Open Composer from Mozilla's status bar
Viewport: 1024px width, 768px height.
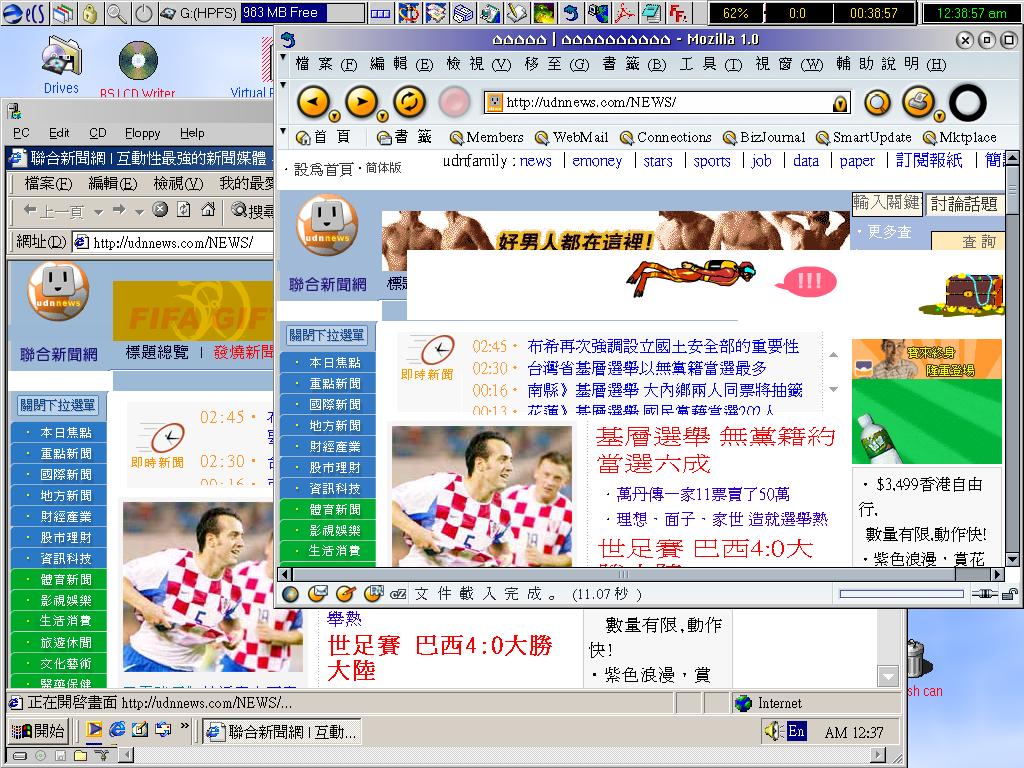[x=345, y=594]
